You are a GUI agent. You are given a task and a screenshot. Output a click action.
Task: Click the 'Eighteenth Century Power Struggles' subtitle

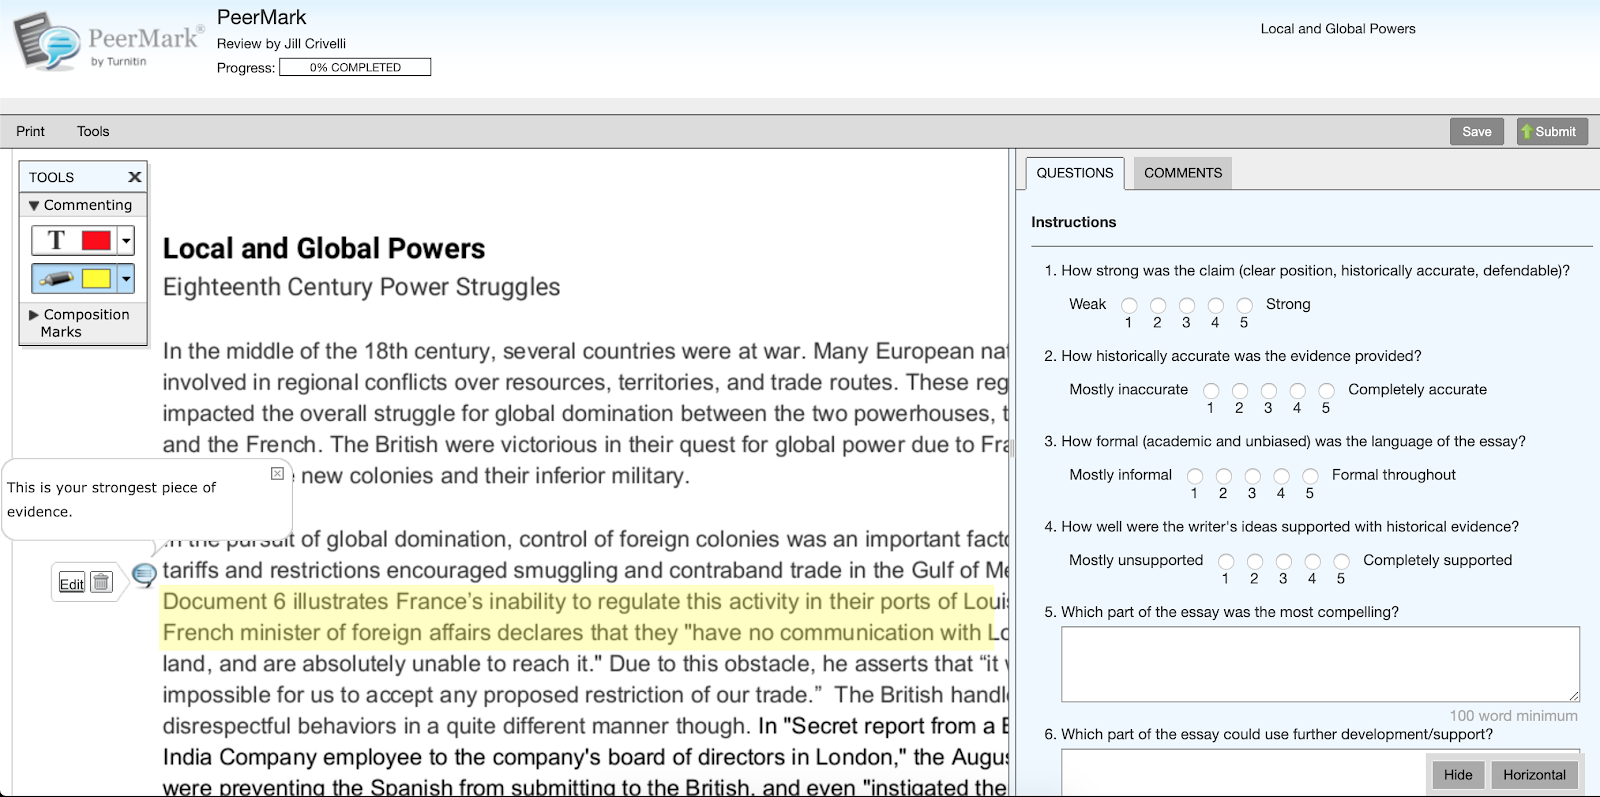pyautogui.click(x=361, y=287)
